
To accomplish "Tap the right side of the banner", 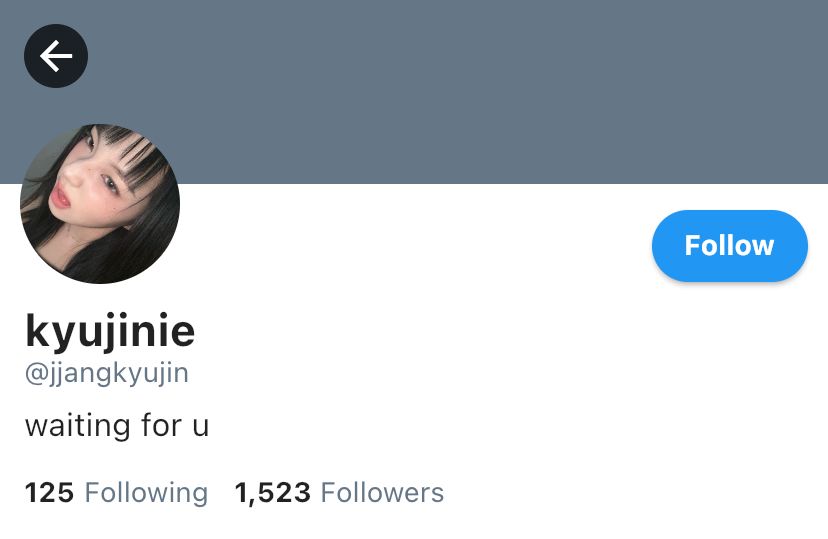I will click(x=634, y=92).
